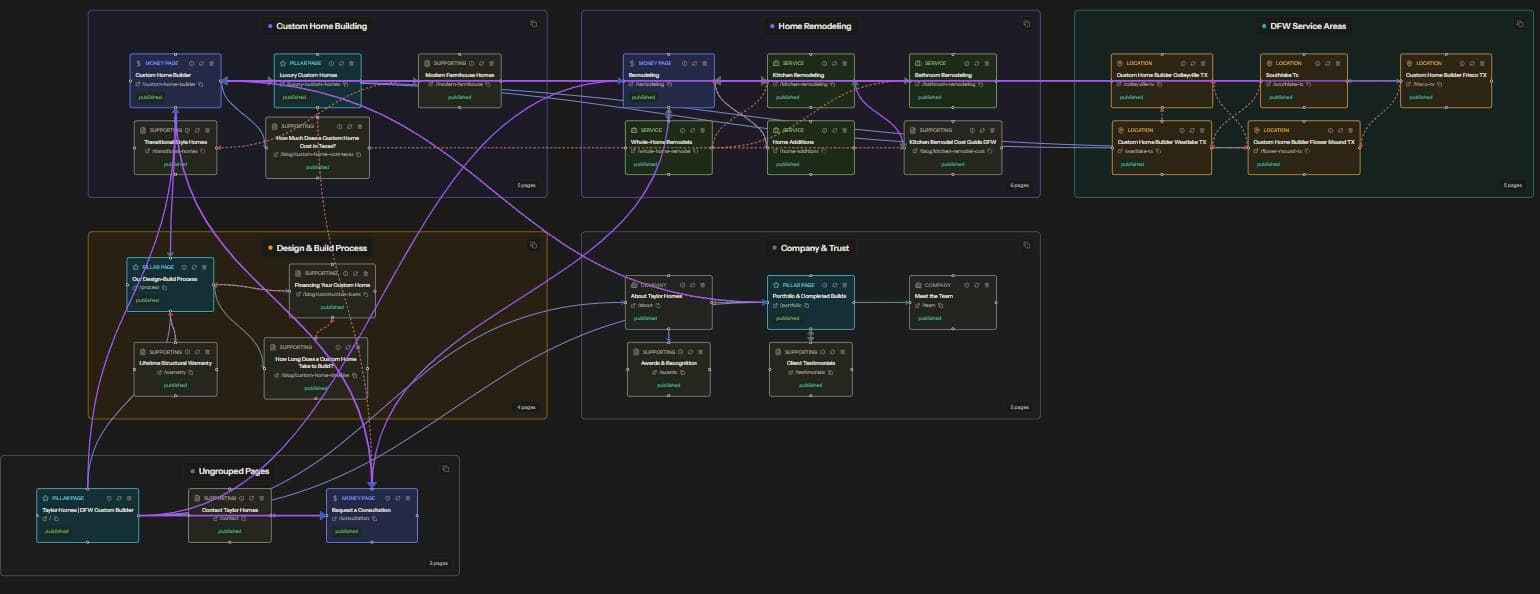Click the trash icon on Our Design-Build Process node

point(204,267)
